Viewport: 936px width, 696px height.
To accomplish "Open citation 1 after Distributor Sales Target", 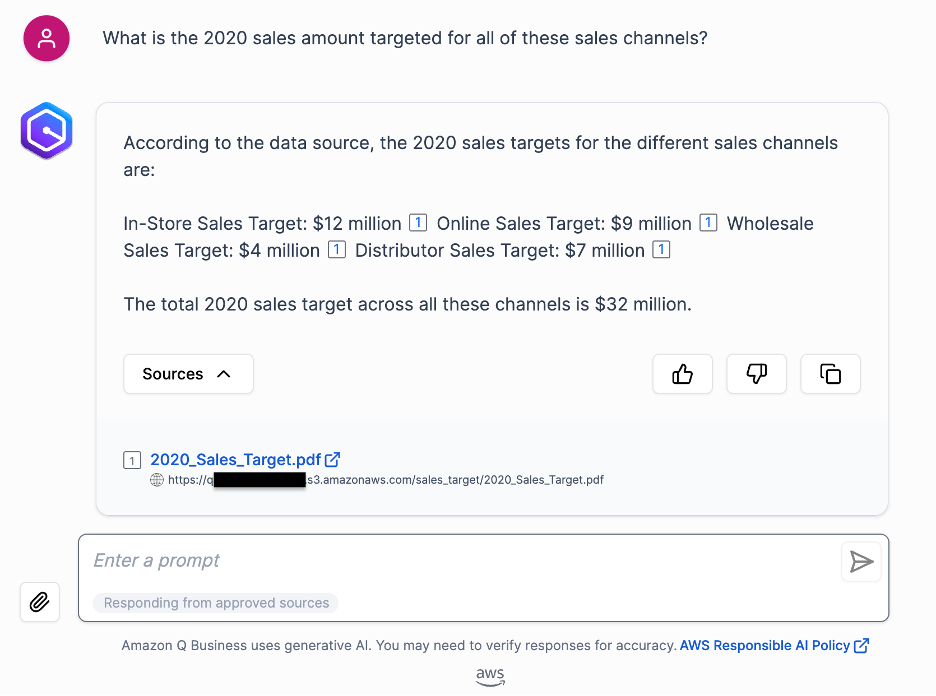I will 661,250.
